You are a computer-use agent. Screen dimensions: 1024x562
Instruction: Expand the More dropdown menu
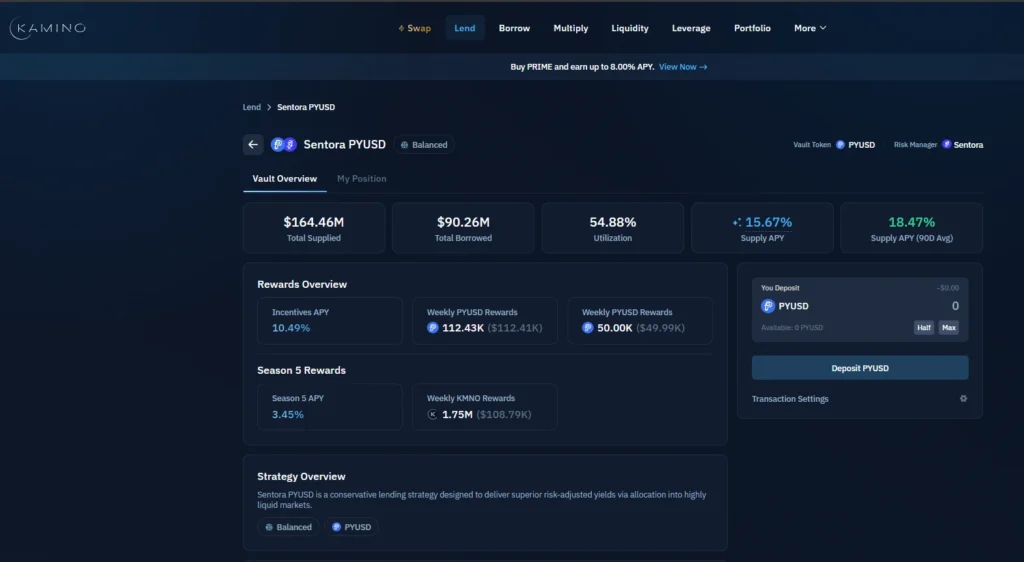pyautogui.click(x=810, y=28)
